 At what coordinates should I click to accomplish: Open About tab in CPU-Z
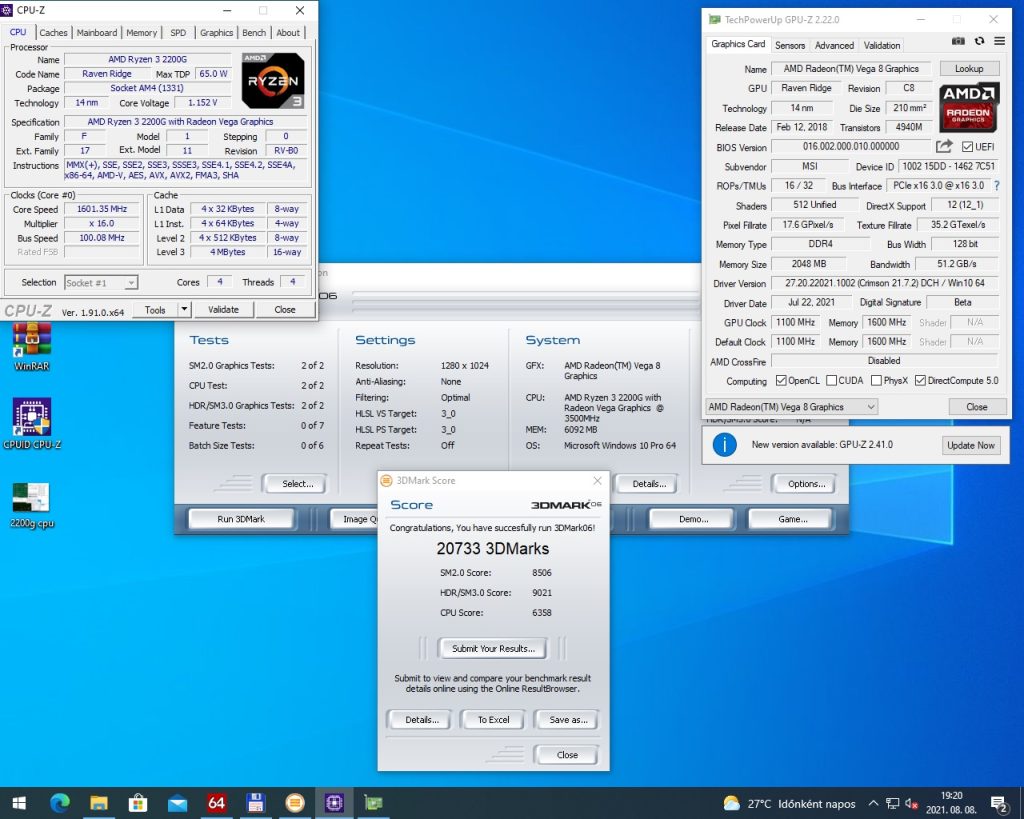pyautogui.click(x=288, y=33)
